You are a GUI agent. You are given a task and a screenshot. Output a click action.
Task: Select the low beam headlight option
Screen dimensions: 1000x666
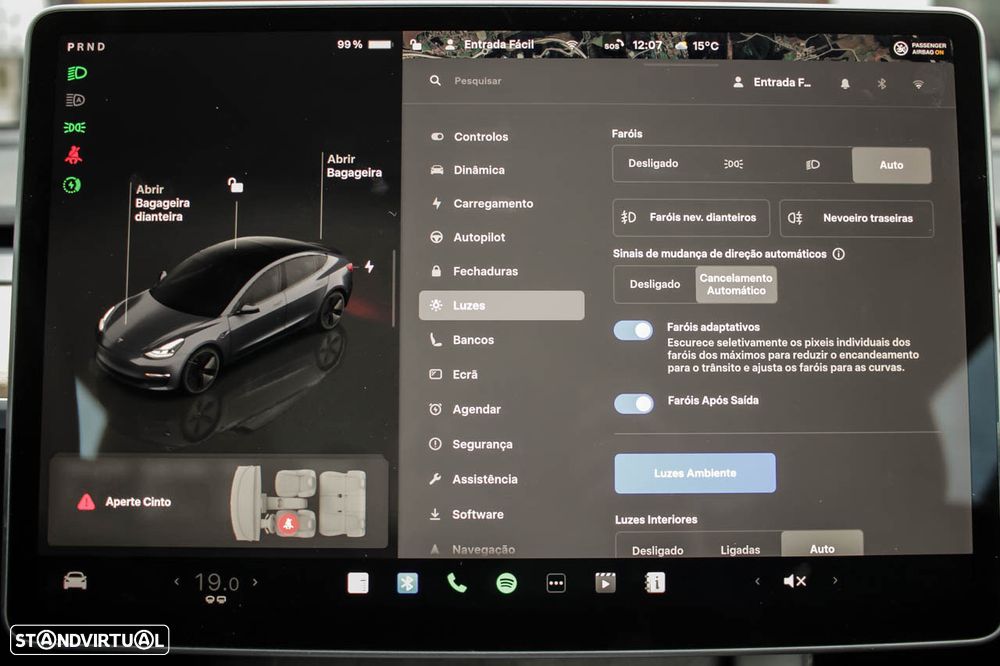tap(812, 165)
